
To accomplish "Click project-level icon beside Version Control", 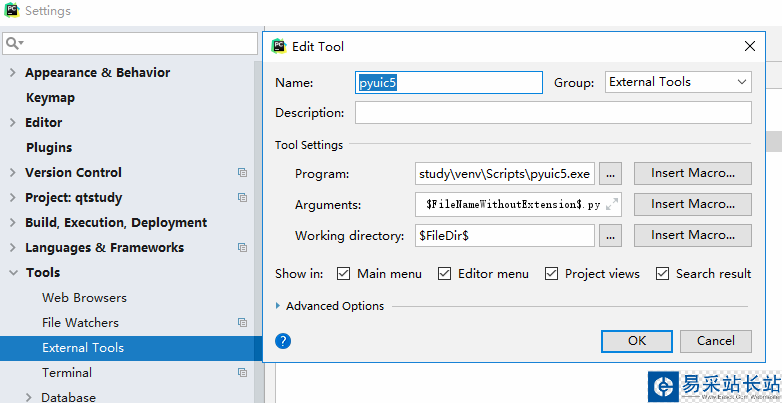I will (x=242, y=173).
